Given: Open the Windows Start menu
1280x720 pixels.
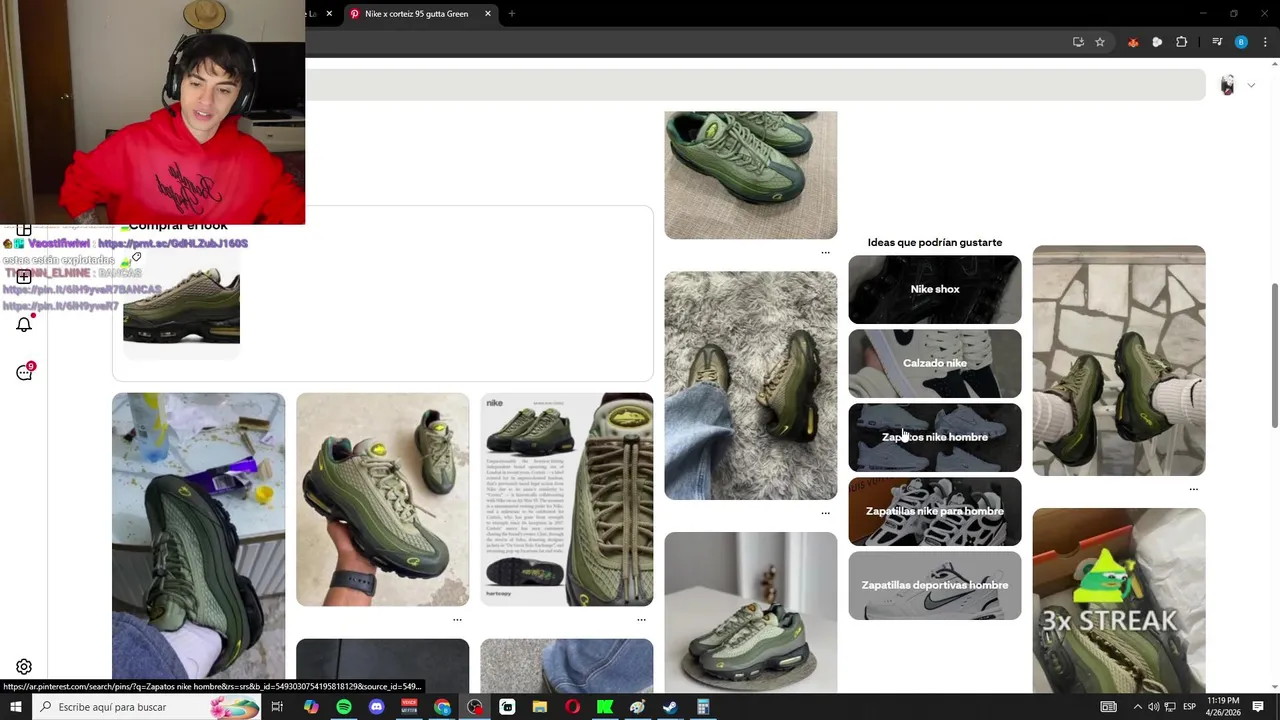Looking at the screenshot, I should click(16, 707).
